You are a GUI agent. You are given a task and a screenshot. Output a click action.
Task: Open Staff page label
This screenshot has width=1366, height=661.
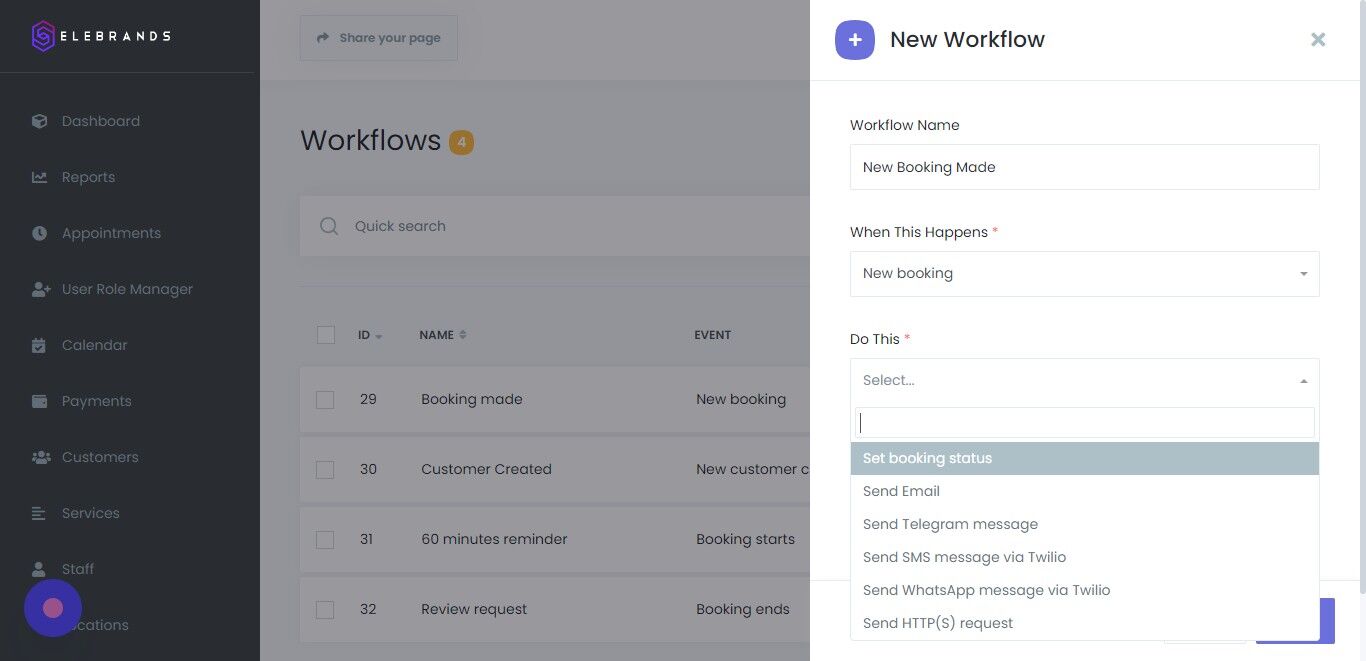(x=77, y=569)
